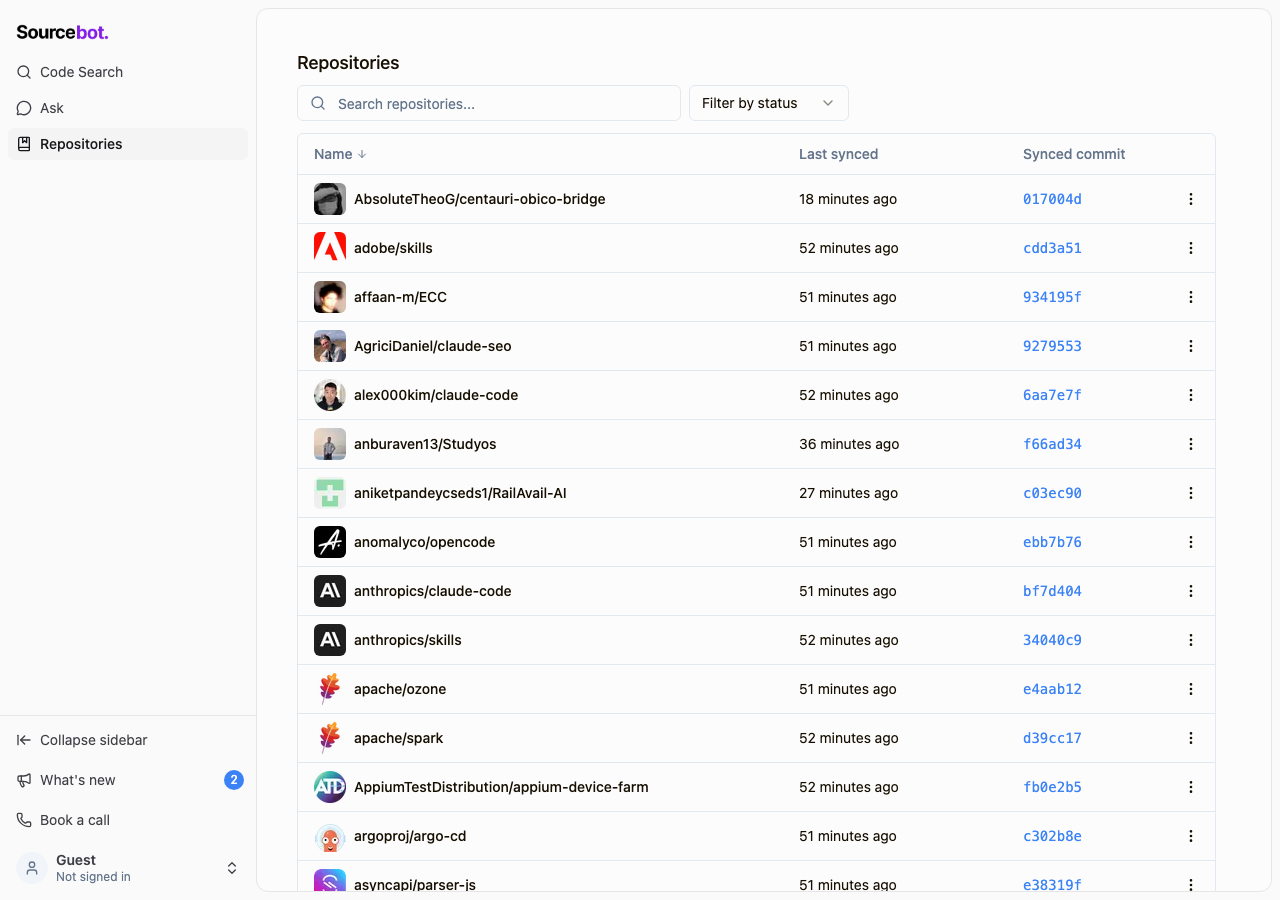Open the Ask page
The height and width of the screenshot is (900, 1280).
(x=128, y=108)
